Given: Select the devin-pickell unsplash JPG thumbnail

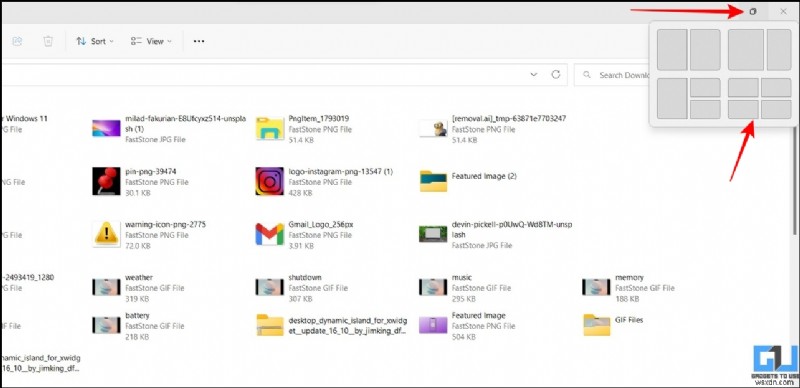Looking at the screenshot, I should click(x=433, y=234).
